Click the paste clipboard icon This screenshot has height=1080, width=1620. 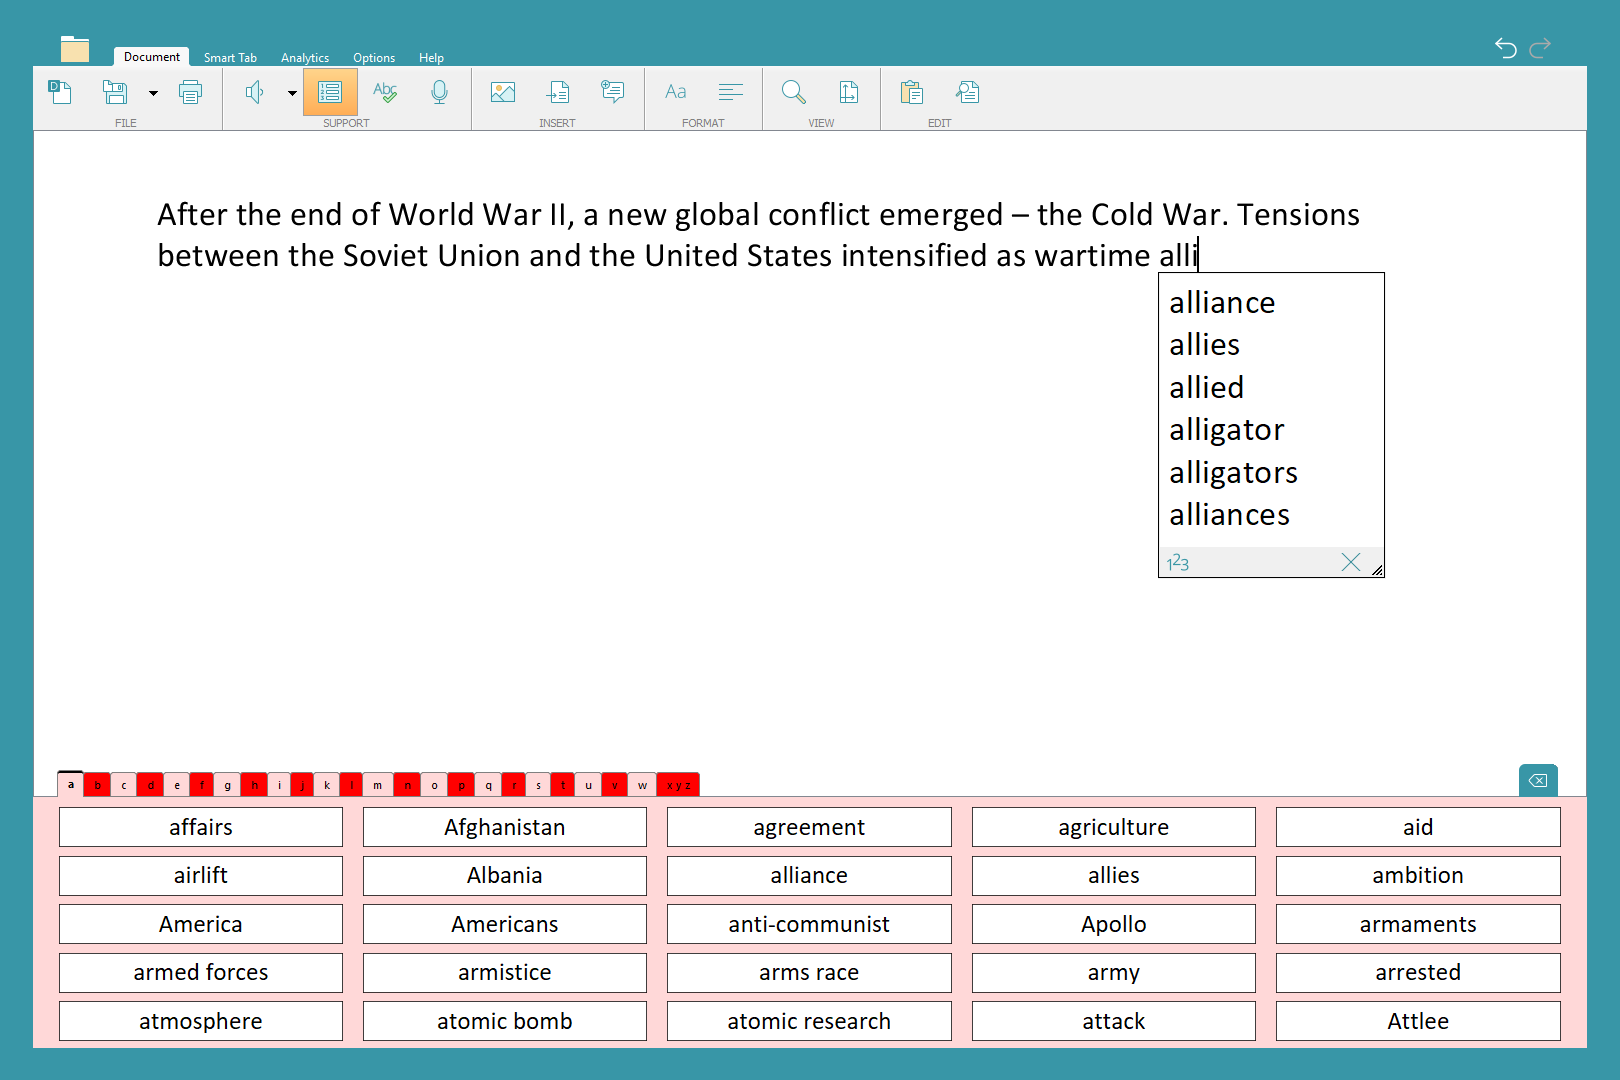coord(911,93)
